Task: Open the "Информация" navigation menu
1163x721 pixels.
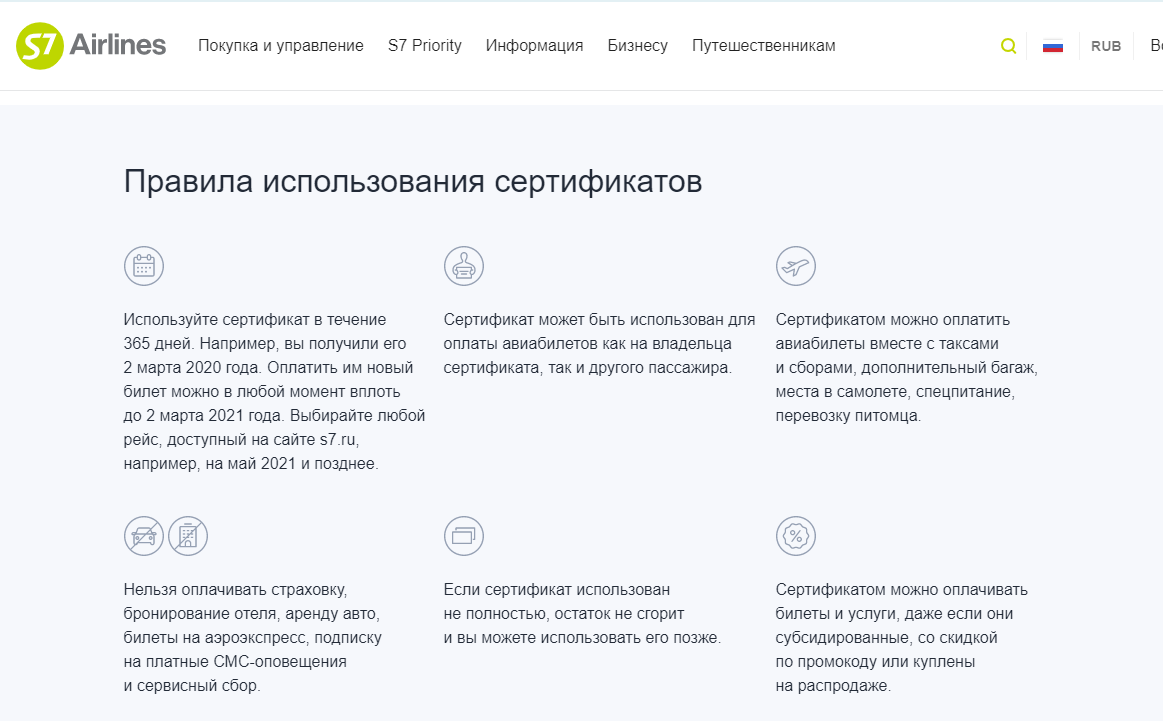Action: pyautogui.click(x=534, y=46)
